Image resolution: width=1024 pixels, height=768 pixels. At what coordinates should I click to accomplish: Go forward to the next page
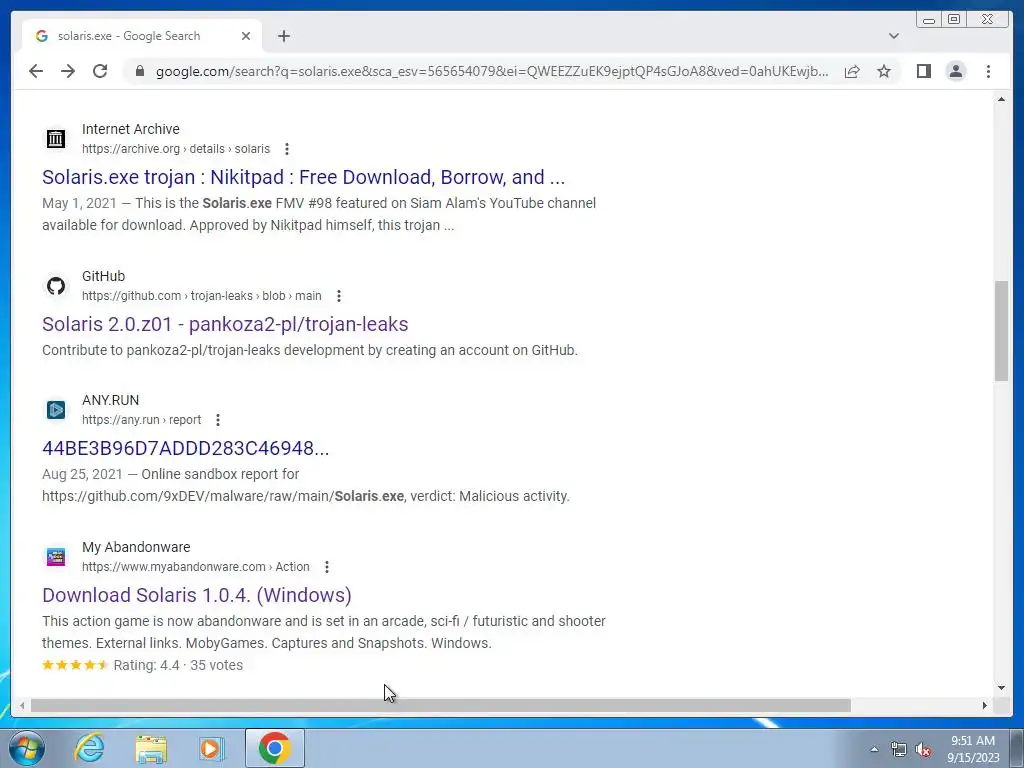pos(68,71)
